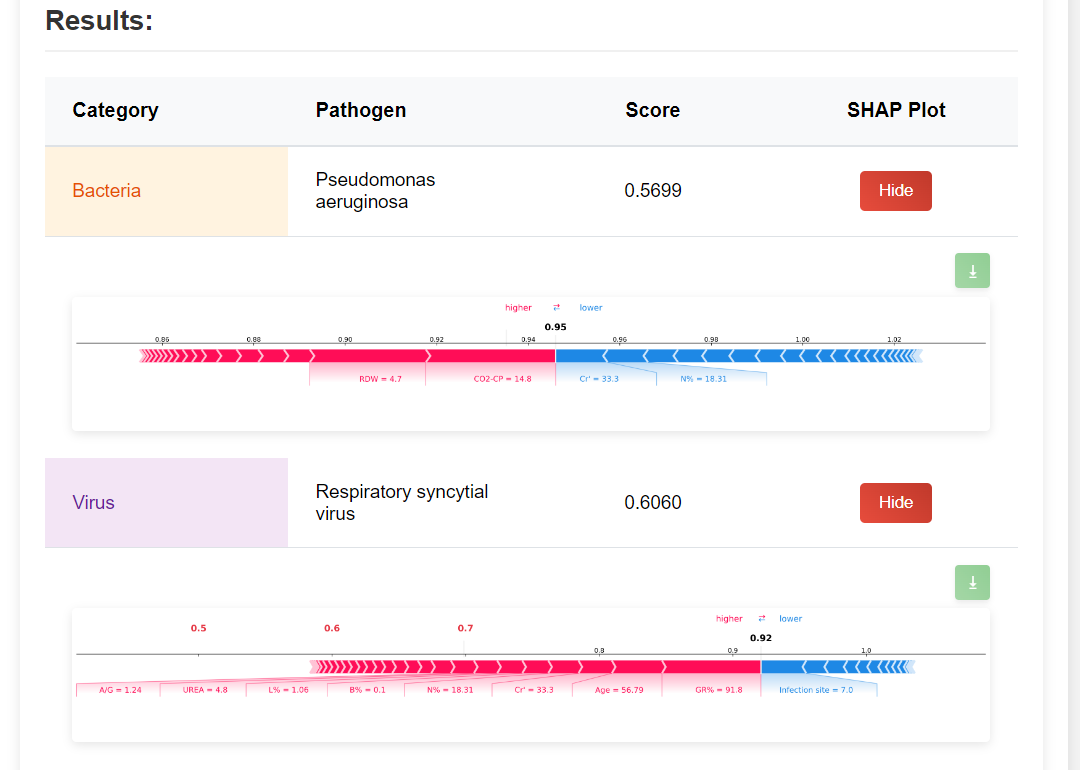Click the Category column header
1080x770 pixels.
pyautogui.click(x=115, y=110)
